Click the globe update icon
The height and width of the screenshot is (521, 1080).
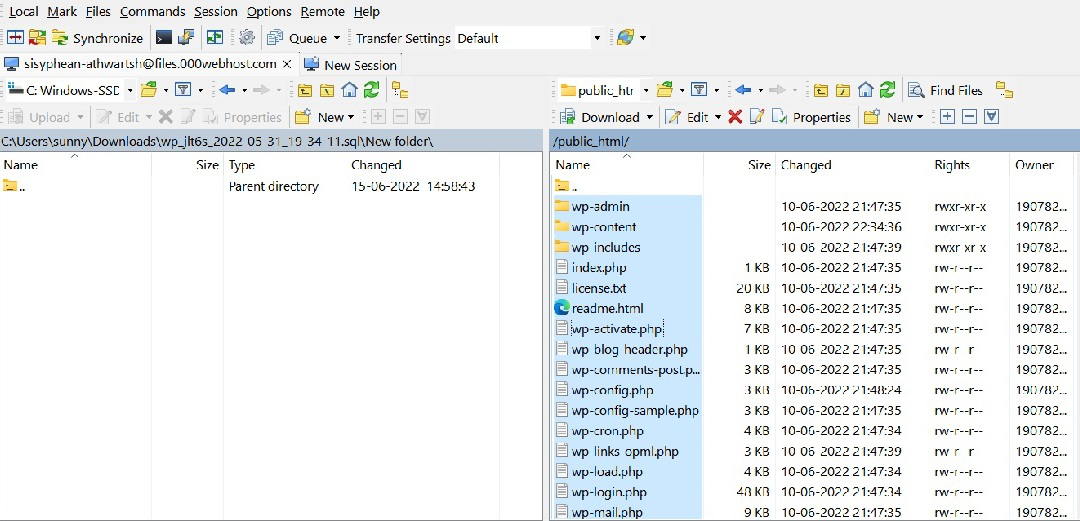[x=625, y=38]
